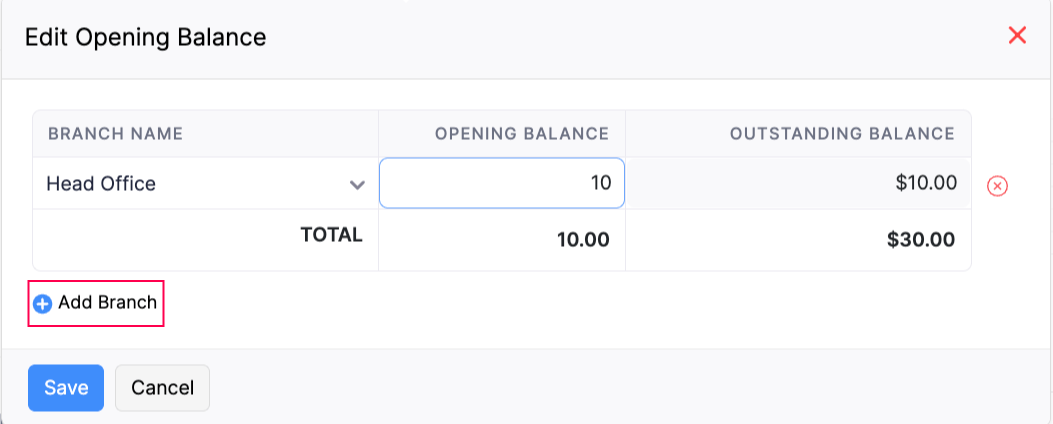
Task: Click the $30.00 total outstanding balance
Action: [x=921, y=240]
